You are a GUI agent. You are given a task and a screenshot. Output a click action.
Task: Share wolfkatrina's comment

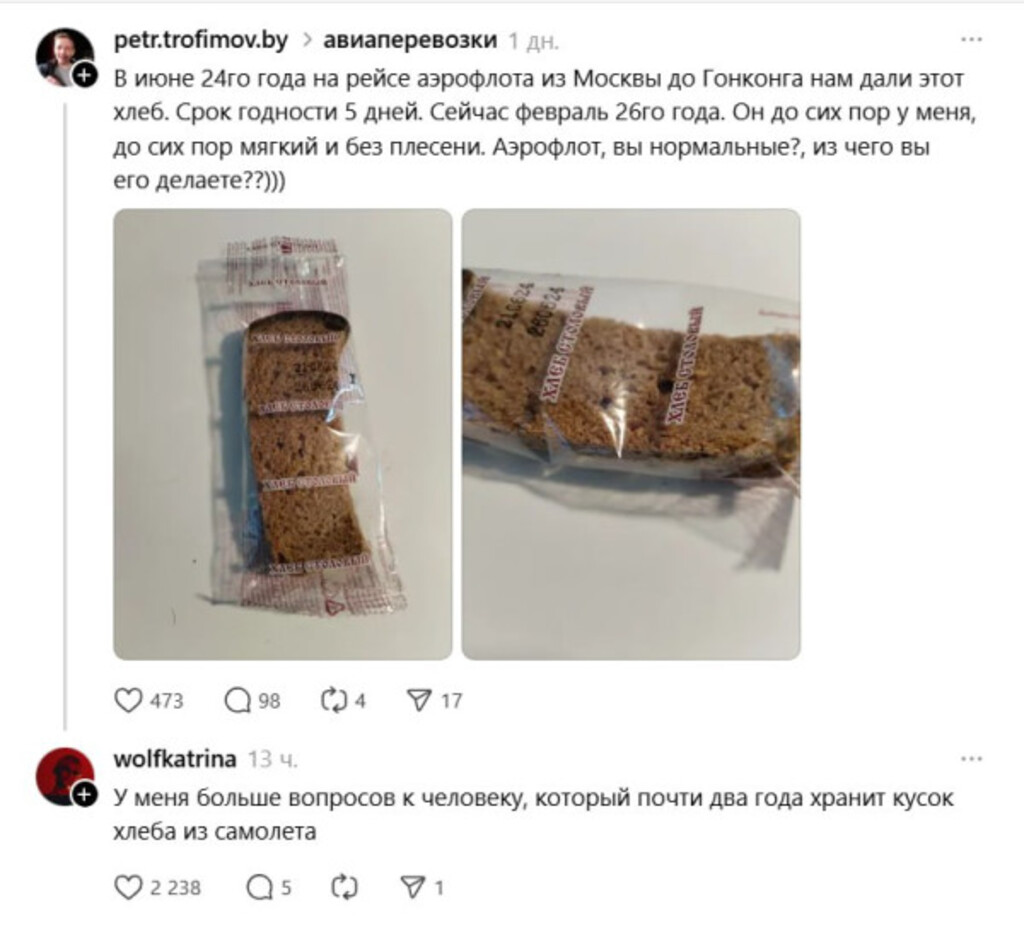(x=413, y=887)
